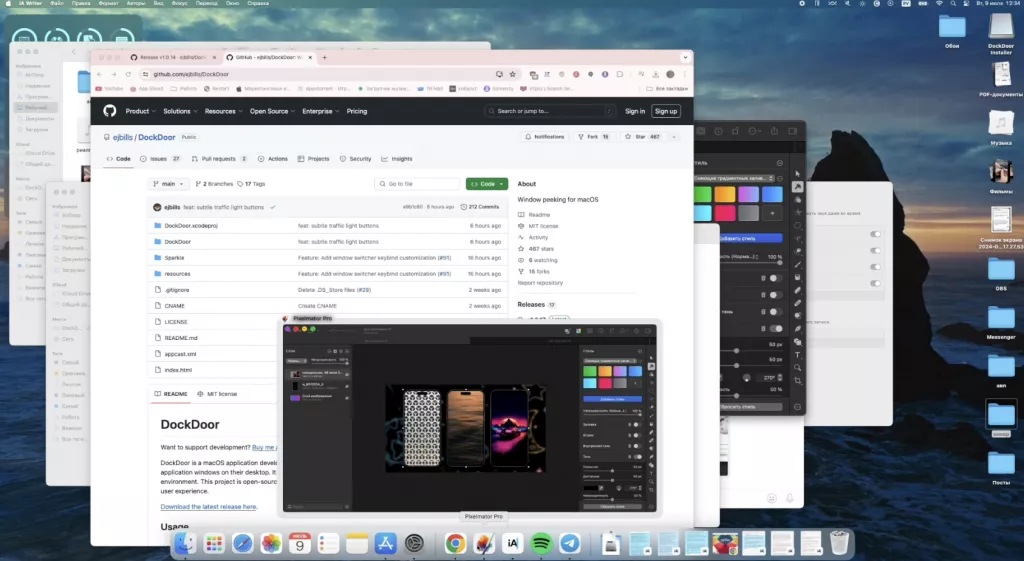The image size is (1024, 561).
Task: Click the Sign up button
Action: (x=665, y=111)
